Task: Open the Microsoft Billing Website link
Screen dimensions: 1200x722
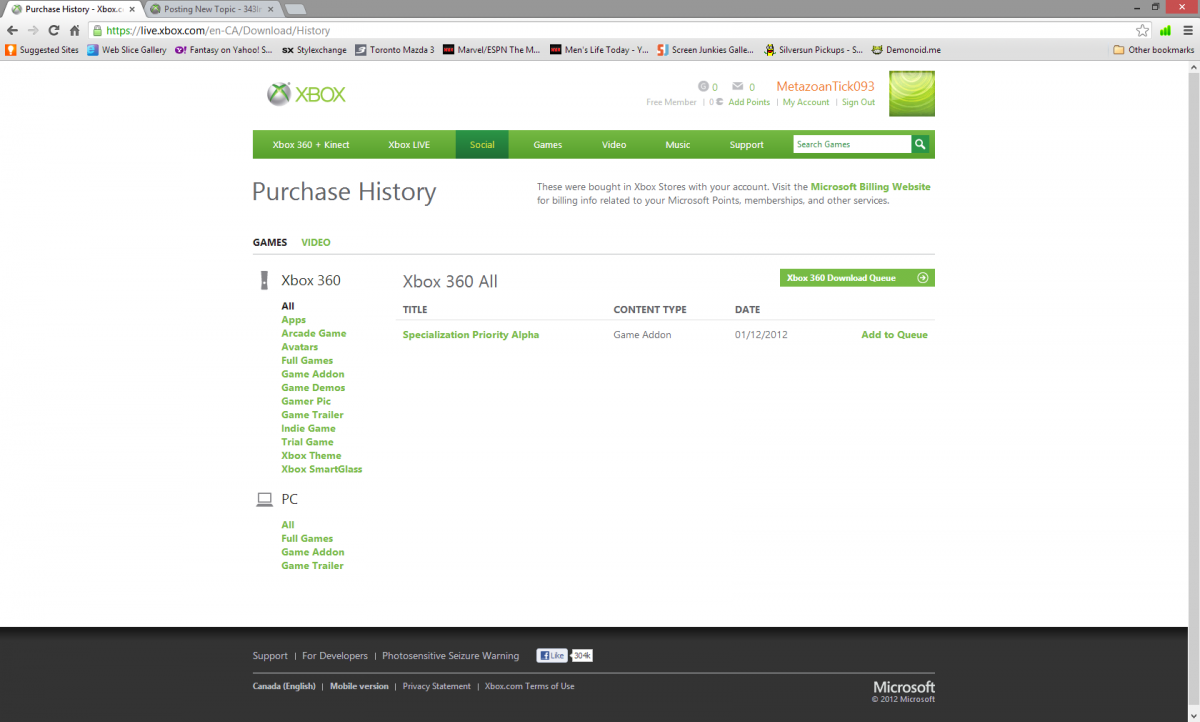Action: click(871, 187)
